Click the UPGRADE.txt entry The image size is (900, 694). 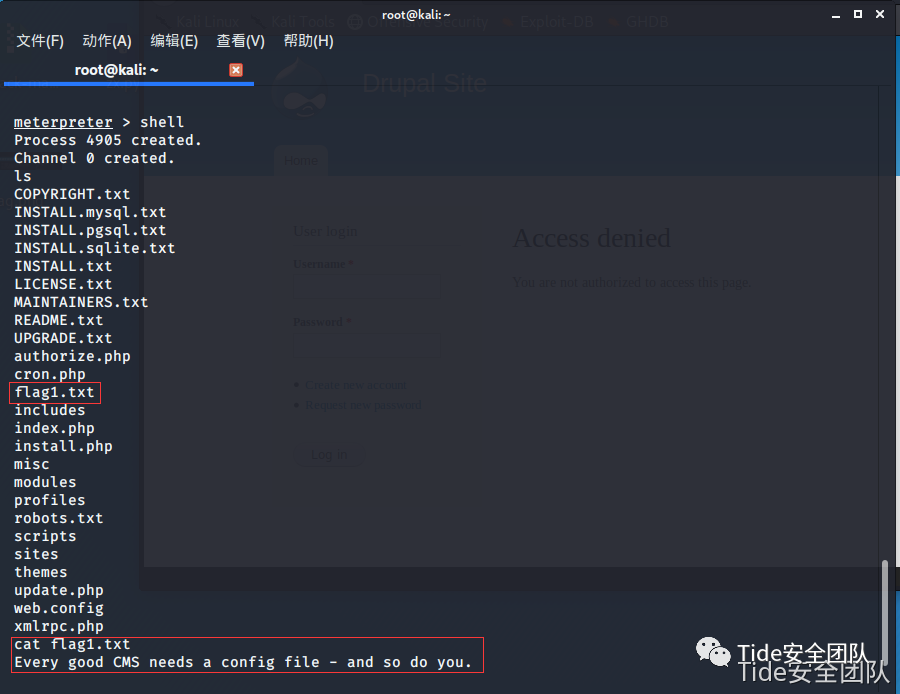coord(63,338)
